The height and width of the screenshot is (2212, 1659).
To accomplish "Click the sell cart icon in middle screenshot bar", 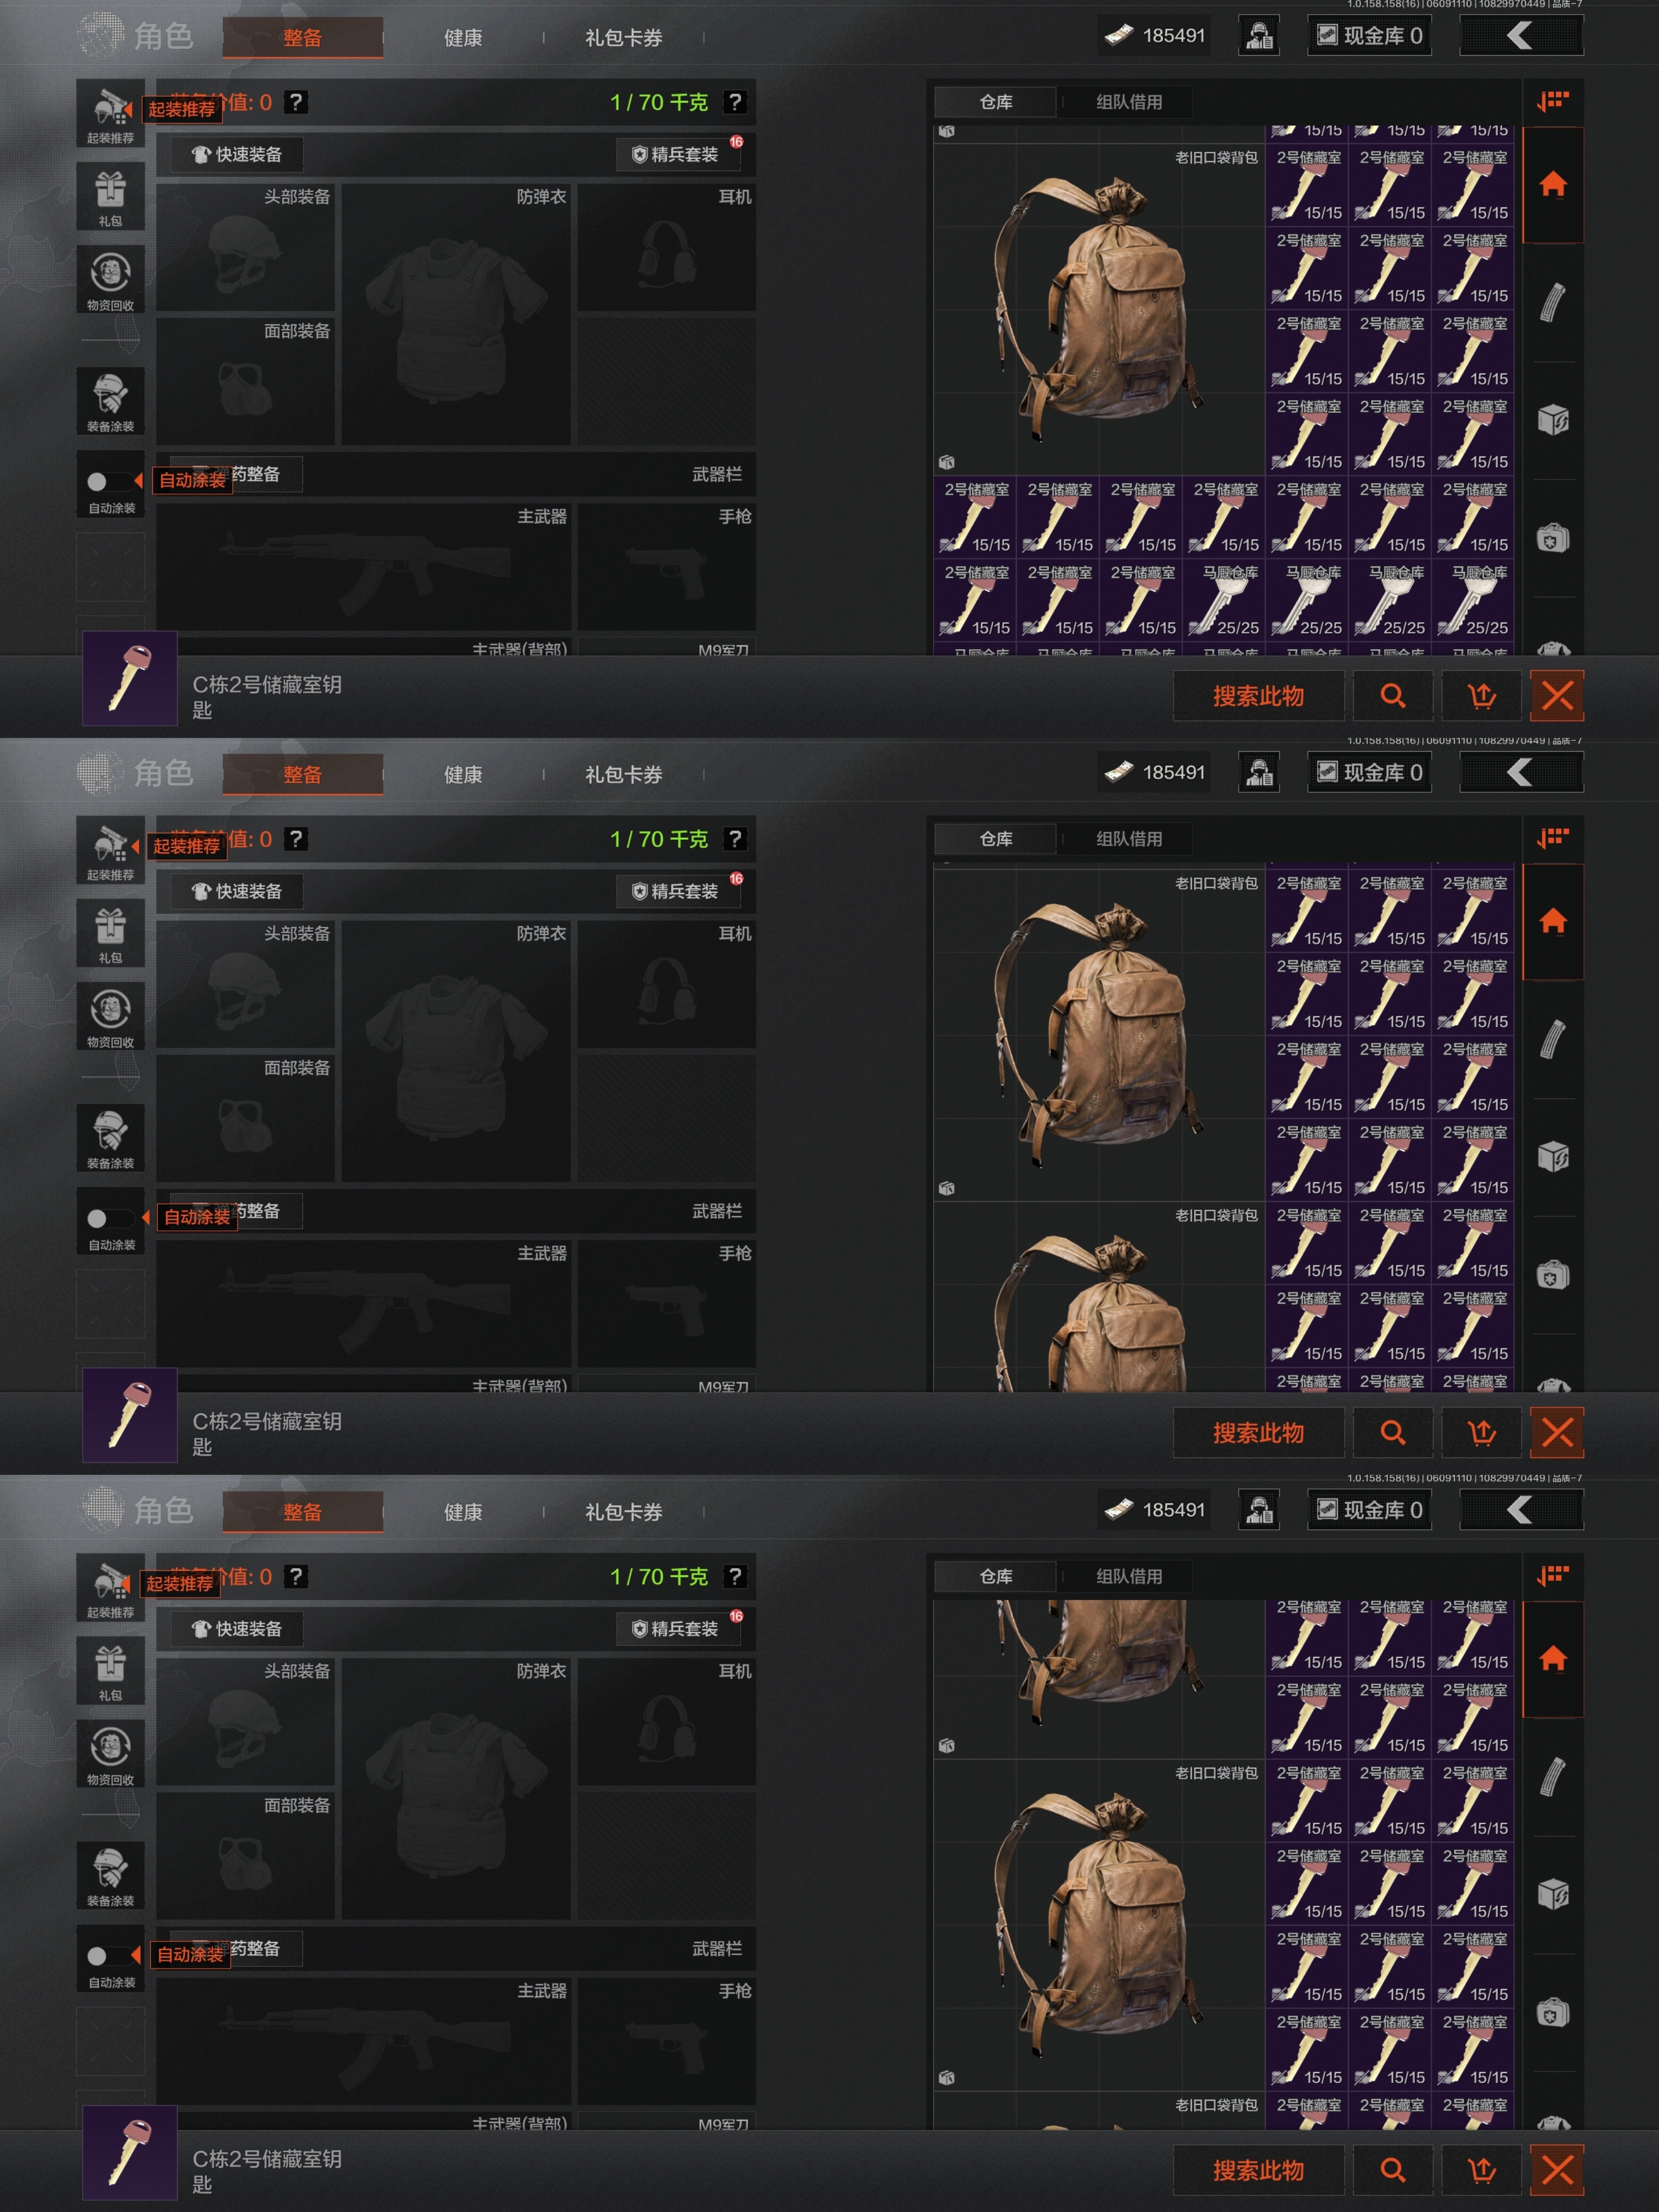I will (1481, 1432).
